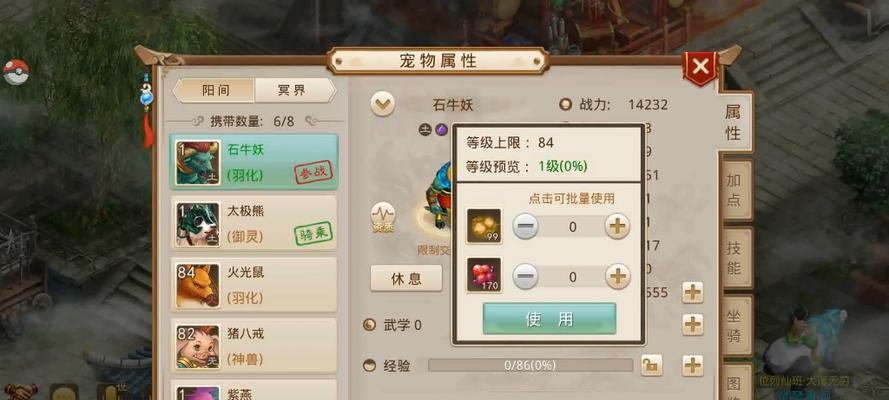Click the plus icon beside 武学 row
This screenshot has height=400, width=889.
coord(692,325)
